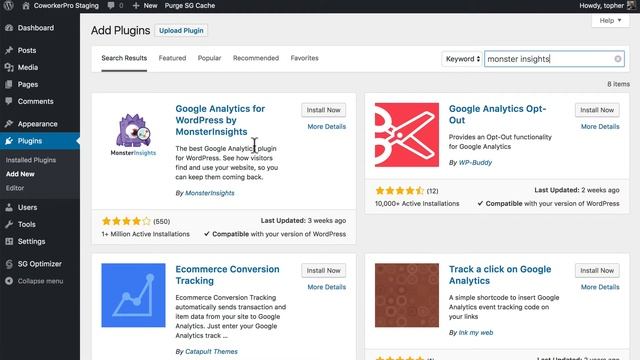Click the '8 items' results count

point(618,84)
